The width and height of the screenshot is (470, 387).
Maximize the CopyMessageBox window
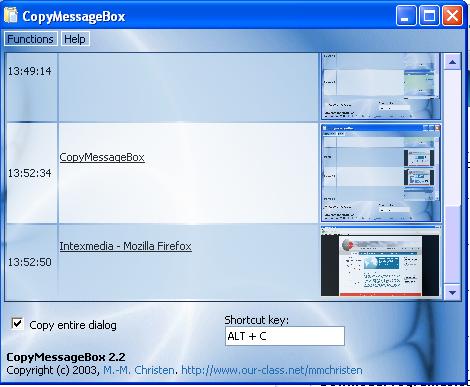point(429,16)
